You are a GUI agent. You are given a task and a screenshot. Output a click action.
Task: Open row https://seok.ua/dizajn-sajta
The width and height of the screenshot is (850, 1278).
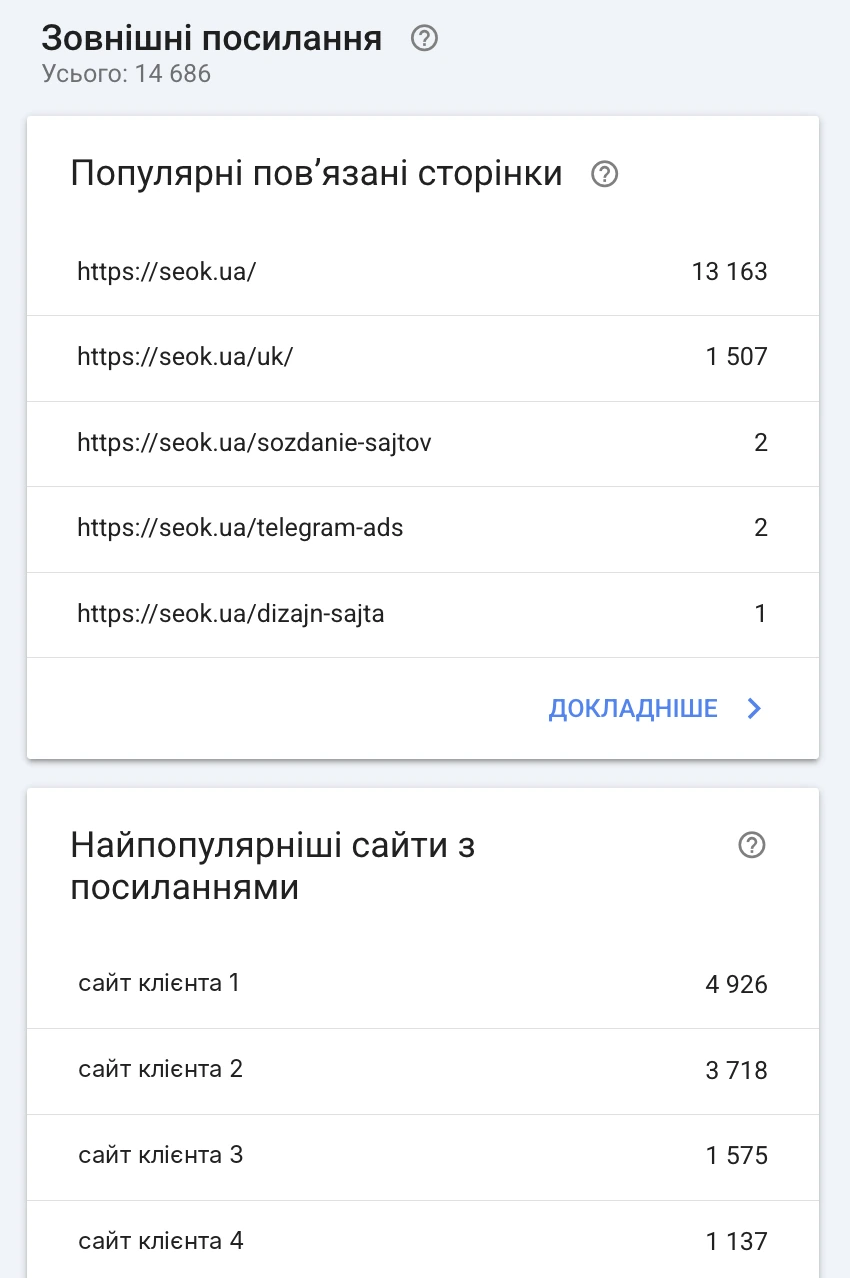pyautogui.click(x=423, y=614)
